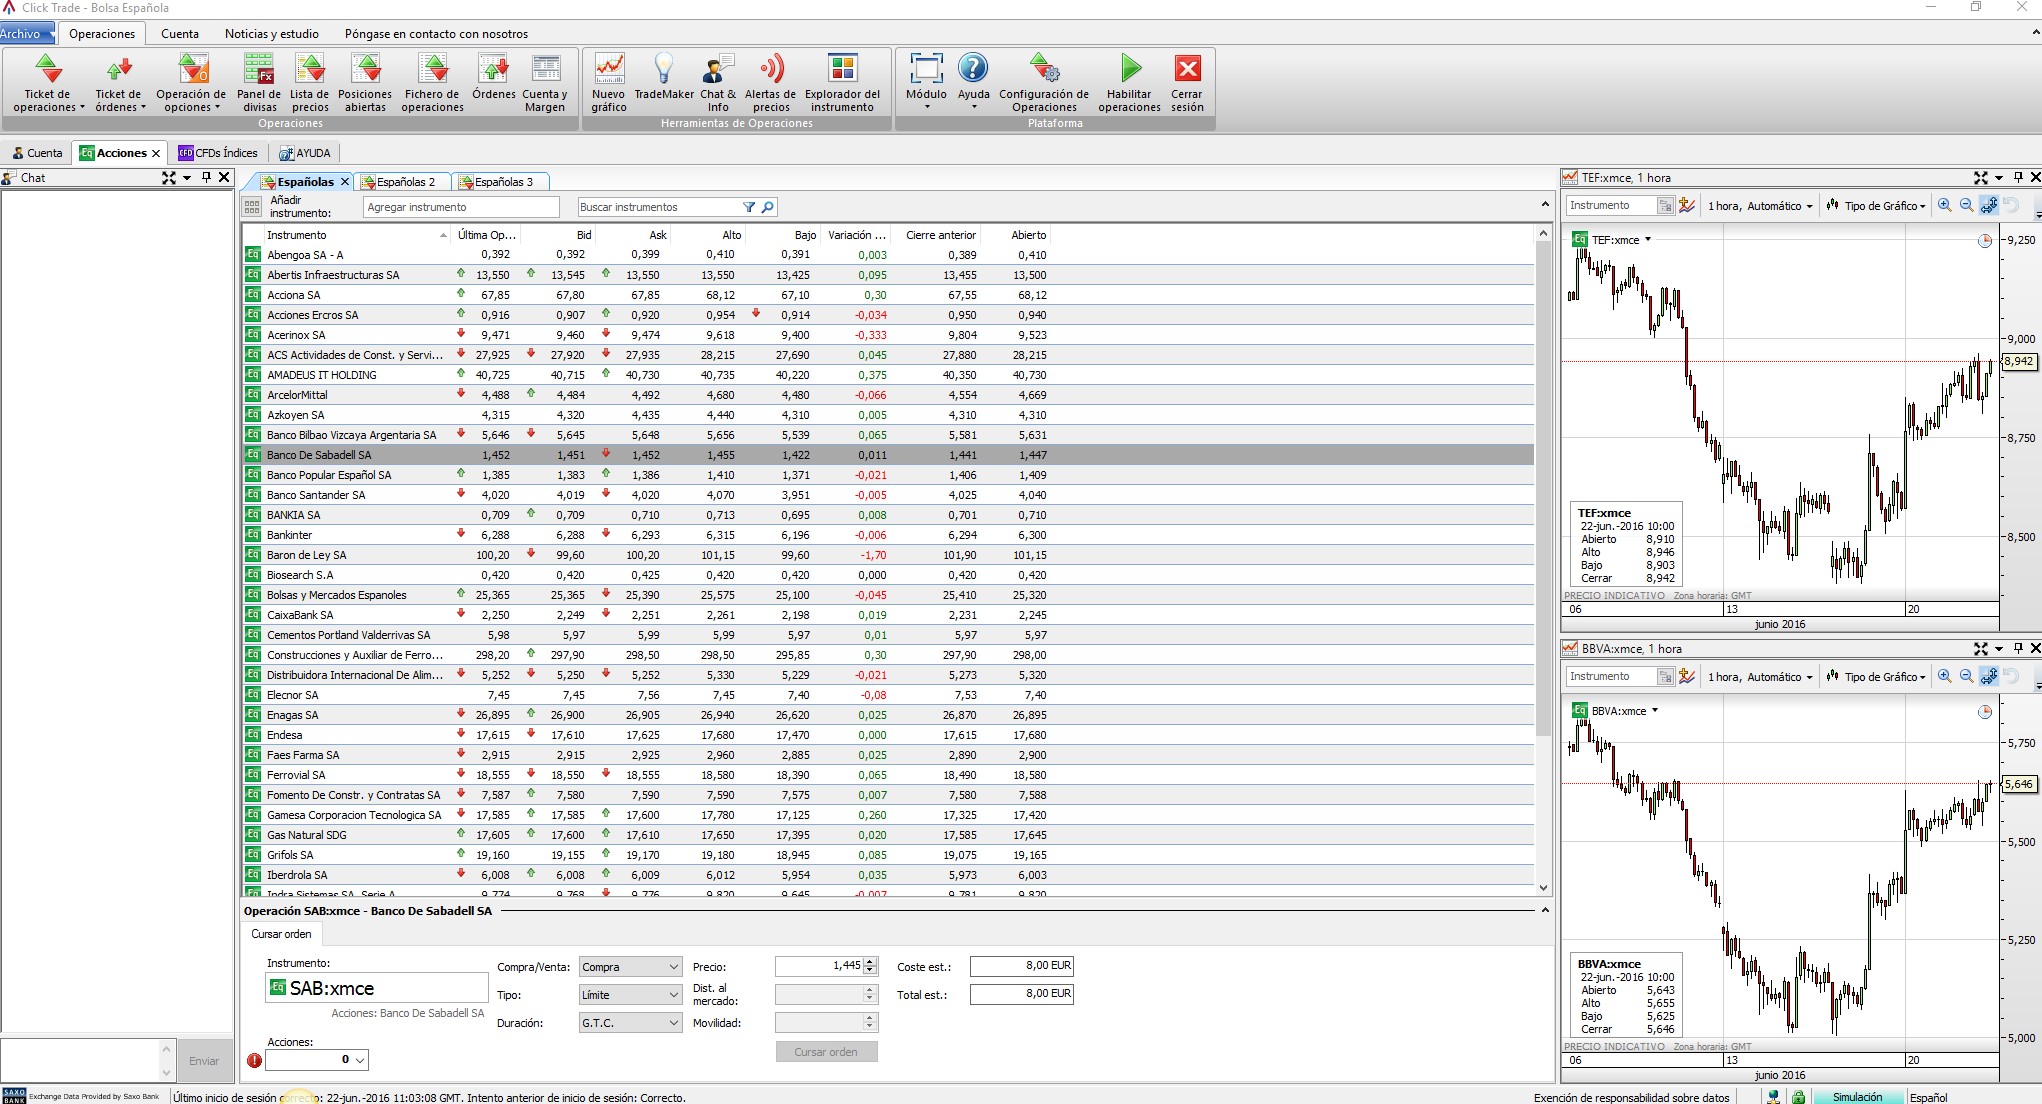
Task: Open Configuración de Operaciones
Action: [x=1044, y=82]
